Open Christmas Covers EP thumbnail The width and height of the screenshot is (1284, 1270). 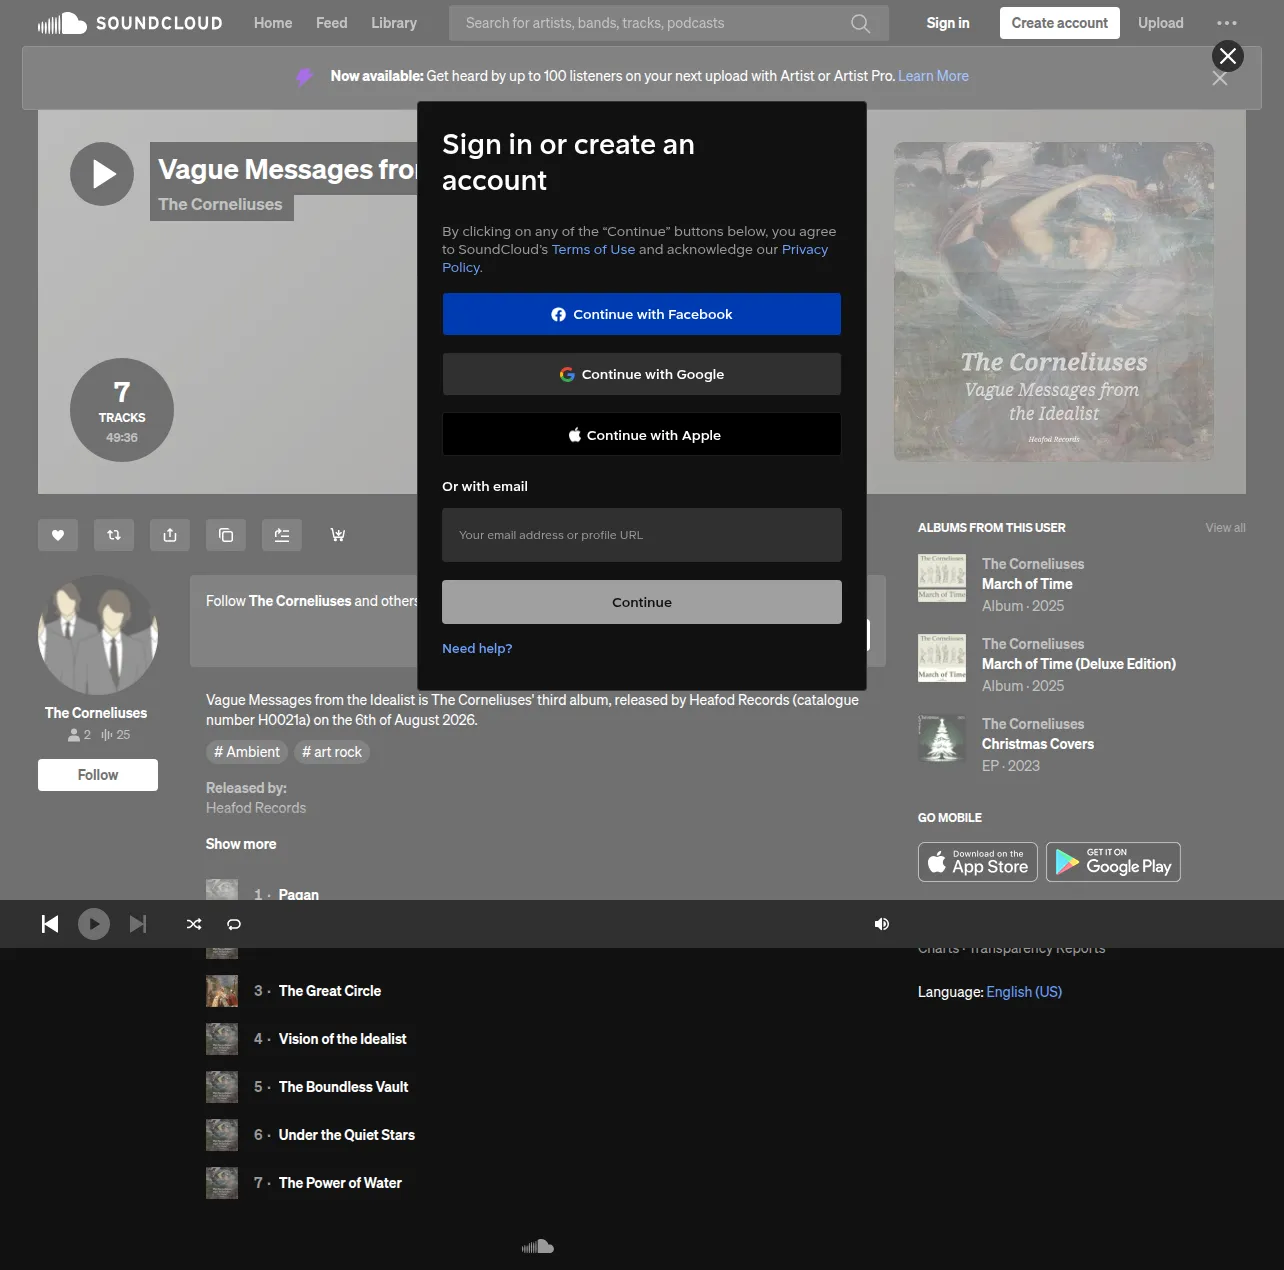pos(942,738)
